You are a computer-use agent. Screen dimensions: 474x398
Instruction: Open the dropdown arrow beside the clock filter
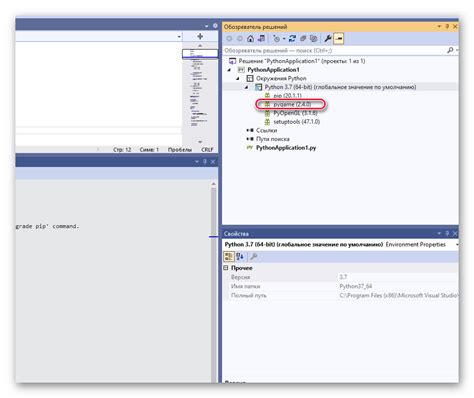(x=284, y=39)
